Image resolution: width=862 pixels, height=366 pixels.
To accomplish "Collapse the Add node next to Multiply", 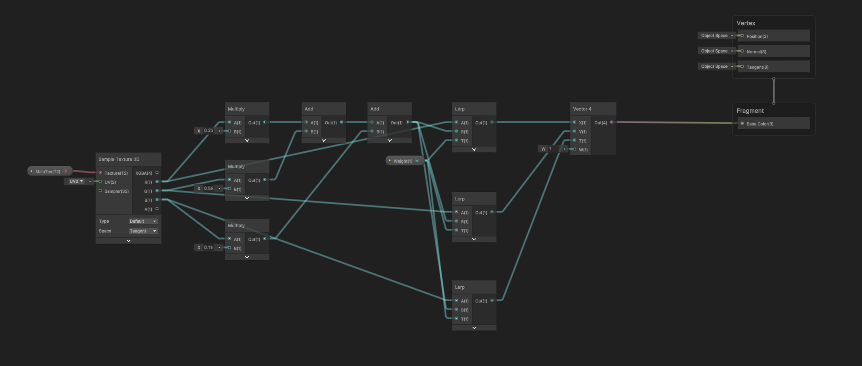I will 324,140.
